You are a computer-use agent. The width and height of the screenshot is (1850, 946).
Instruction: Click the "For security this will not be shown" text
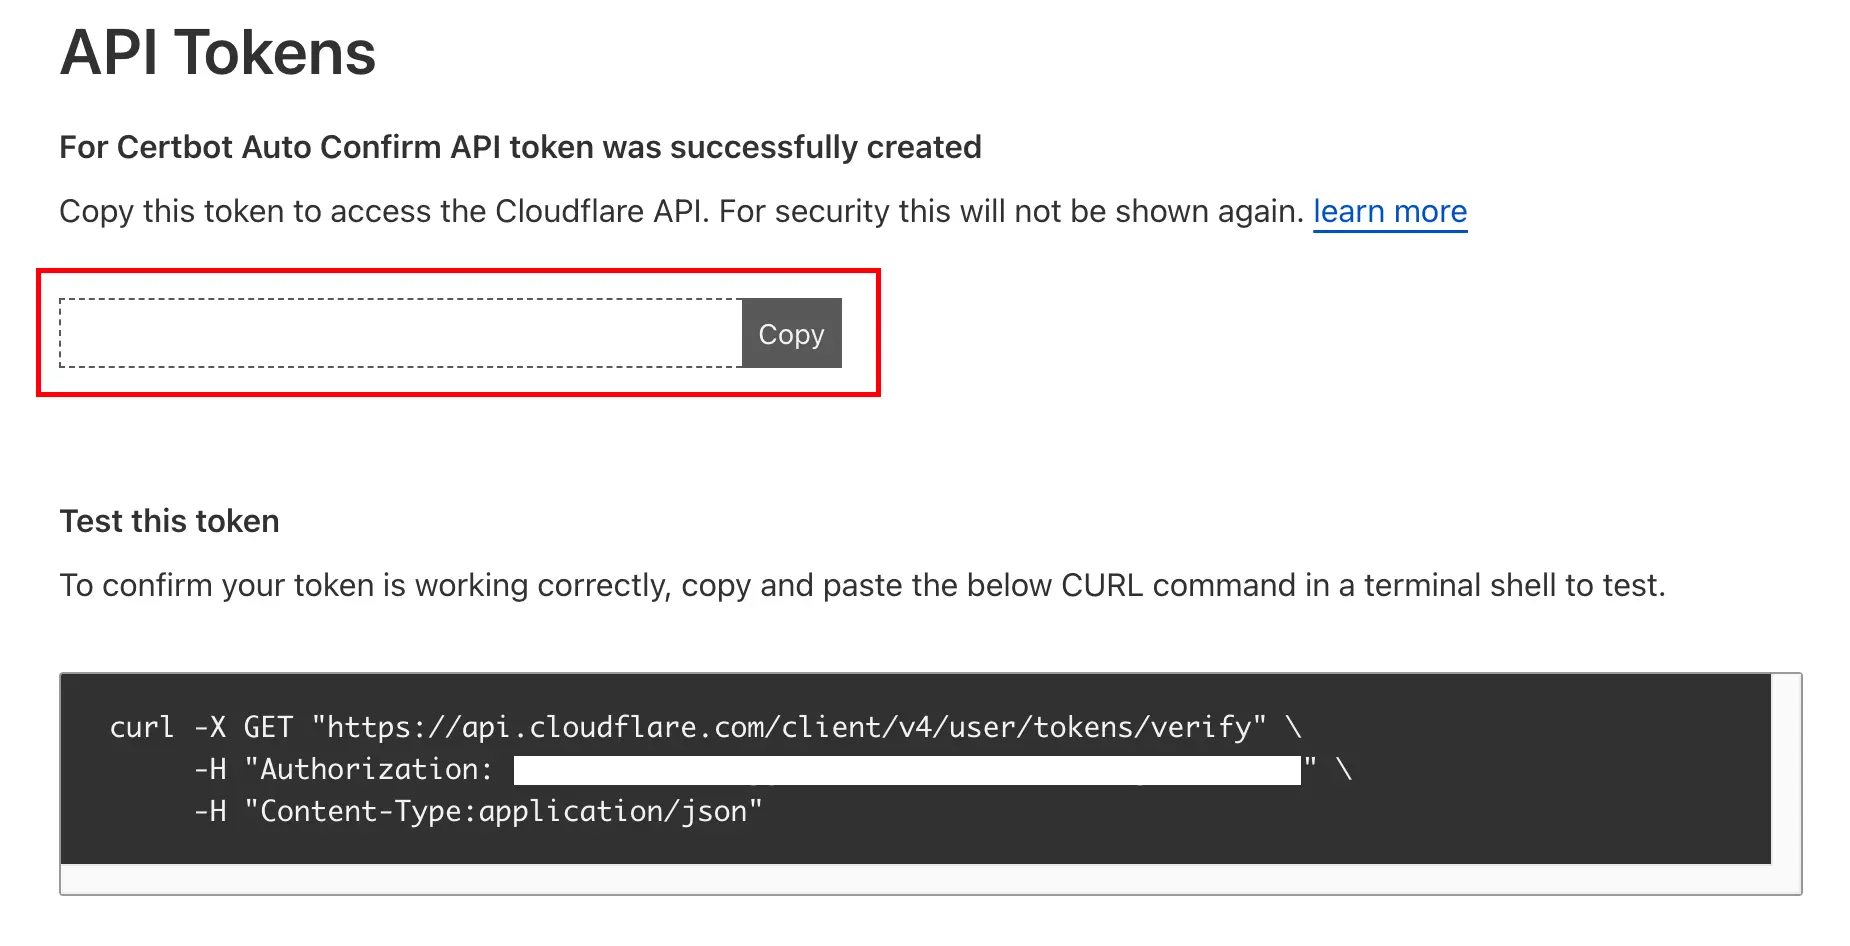[x=1011, y=212]
